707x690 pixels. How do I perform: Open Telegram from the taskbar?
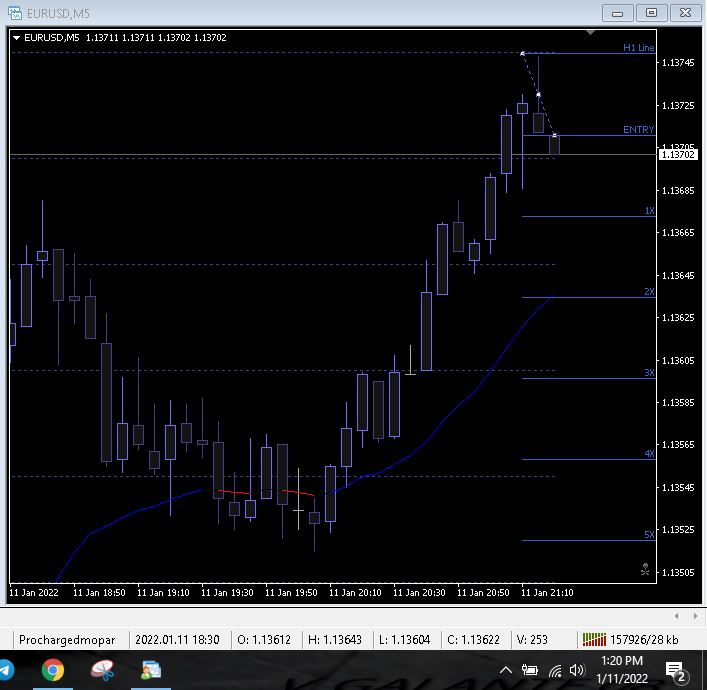click(x=5, y=670)
